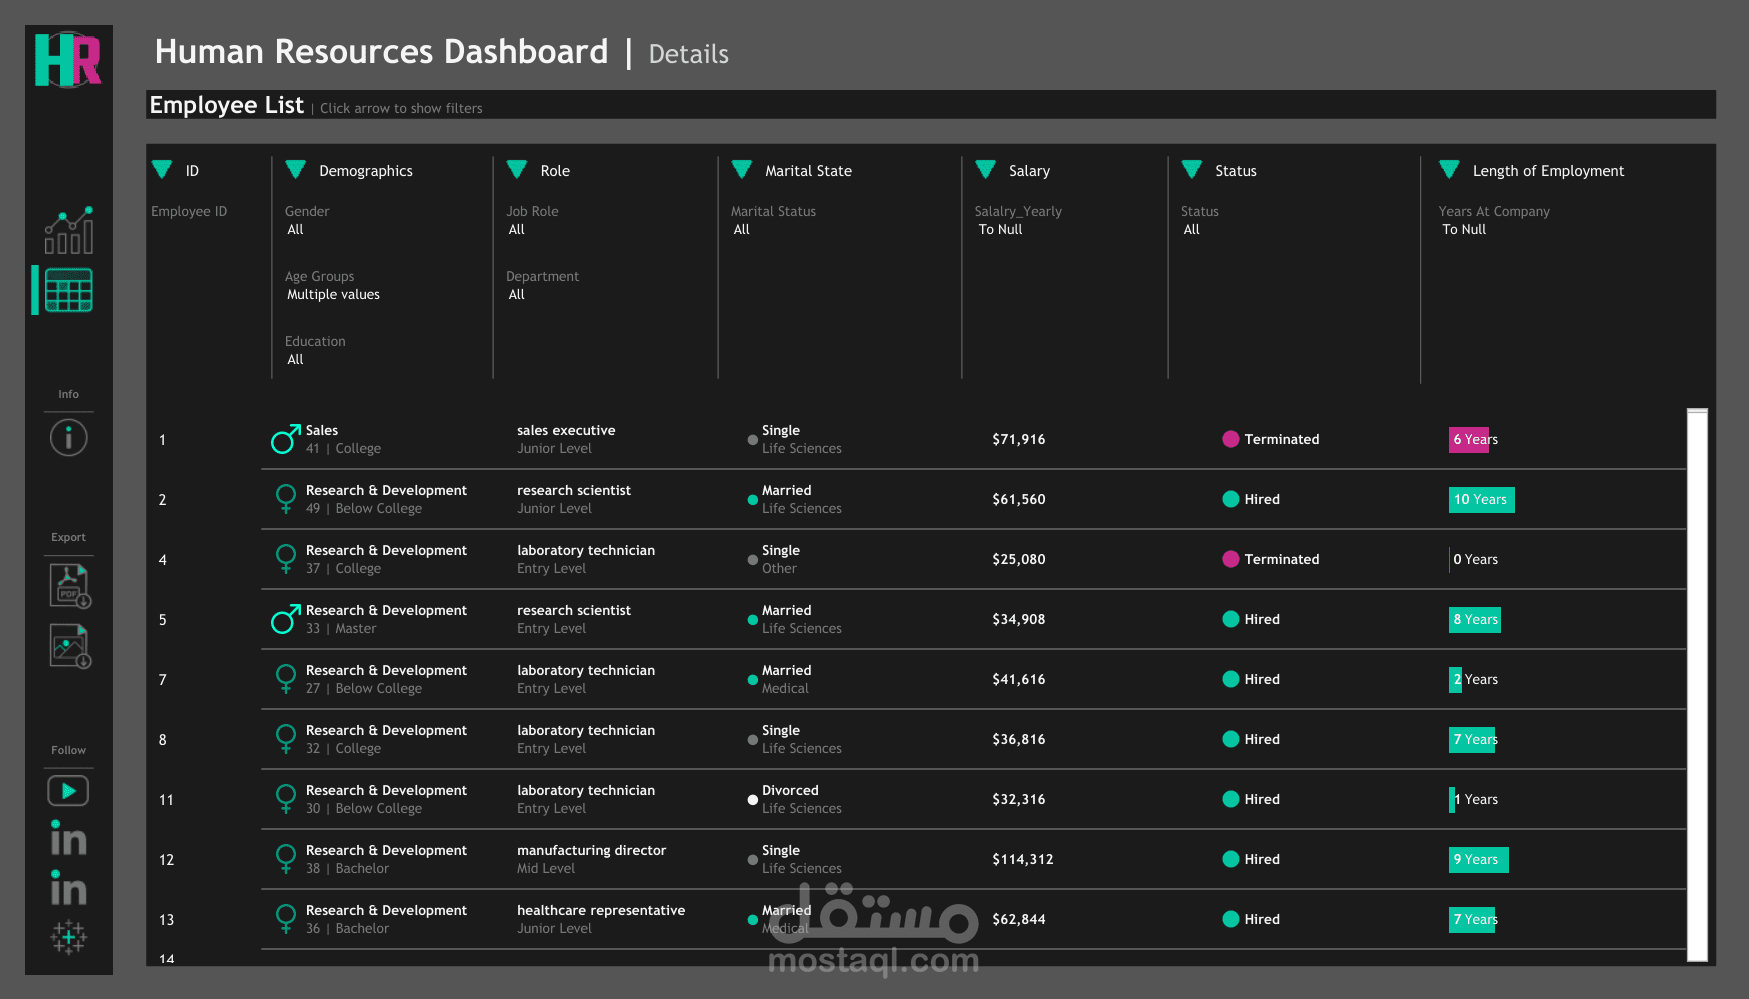Click the employee list vertical scrollbar

point(1697,684)
